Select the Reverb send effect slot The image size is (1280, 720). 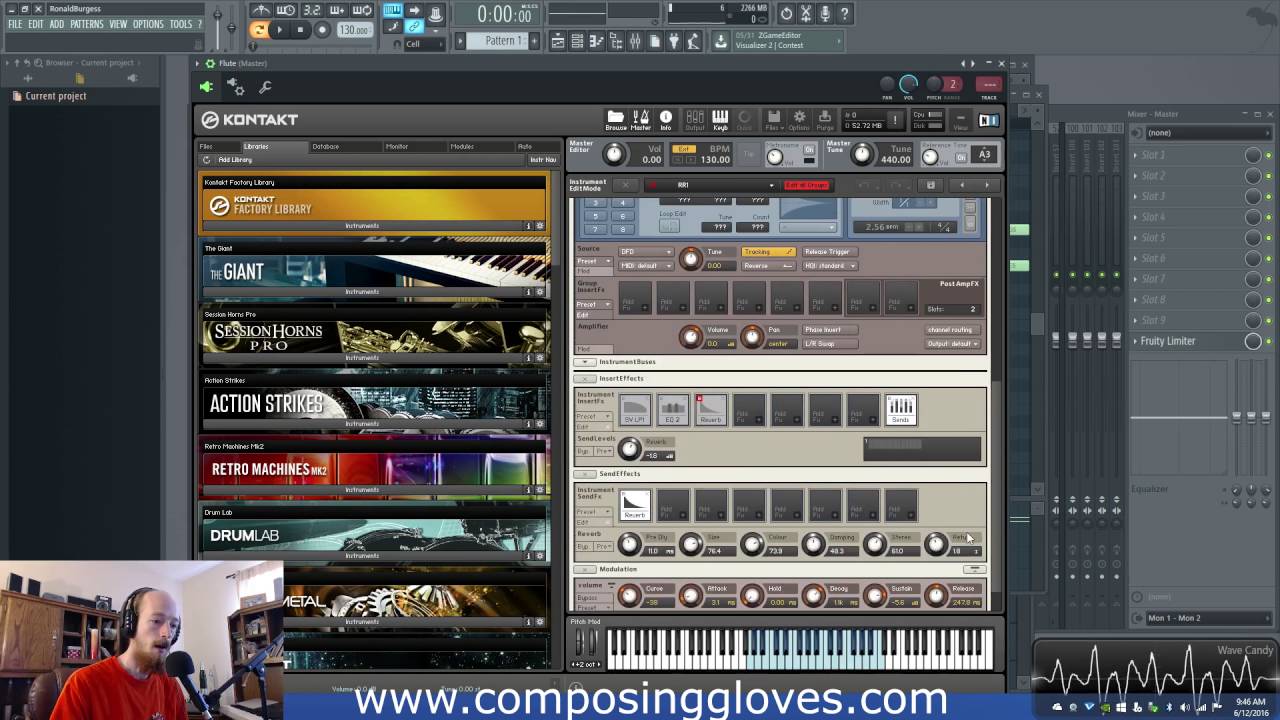pyautogui.click(x=635, y=504)
